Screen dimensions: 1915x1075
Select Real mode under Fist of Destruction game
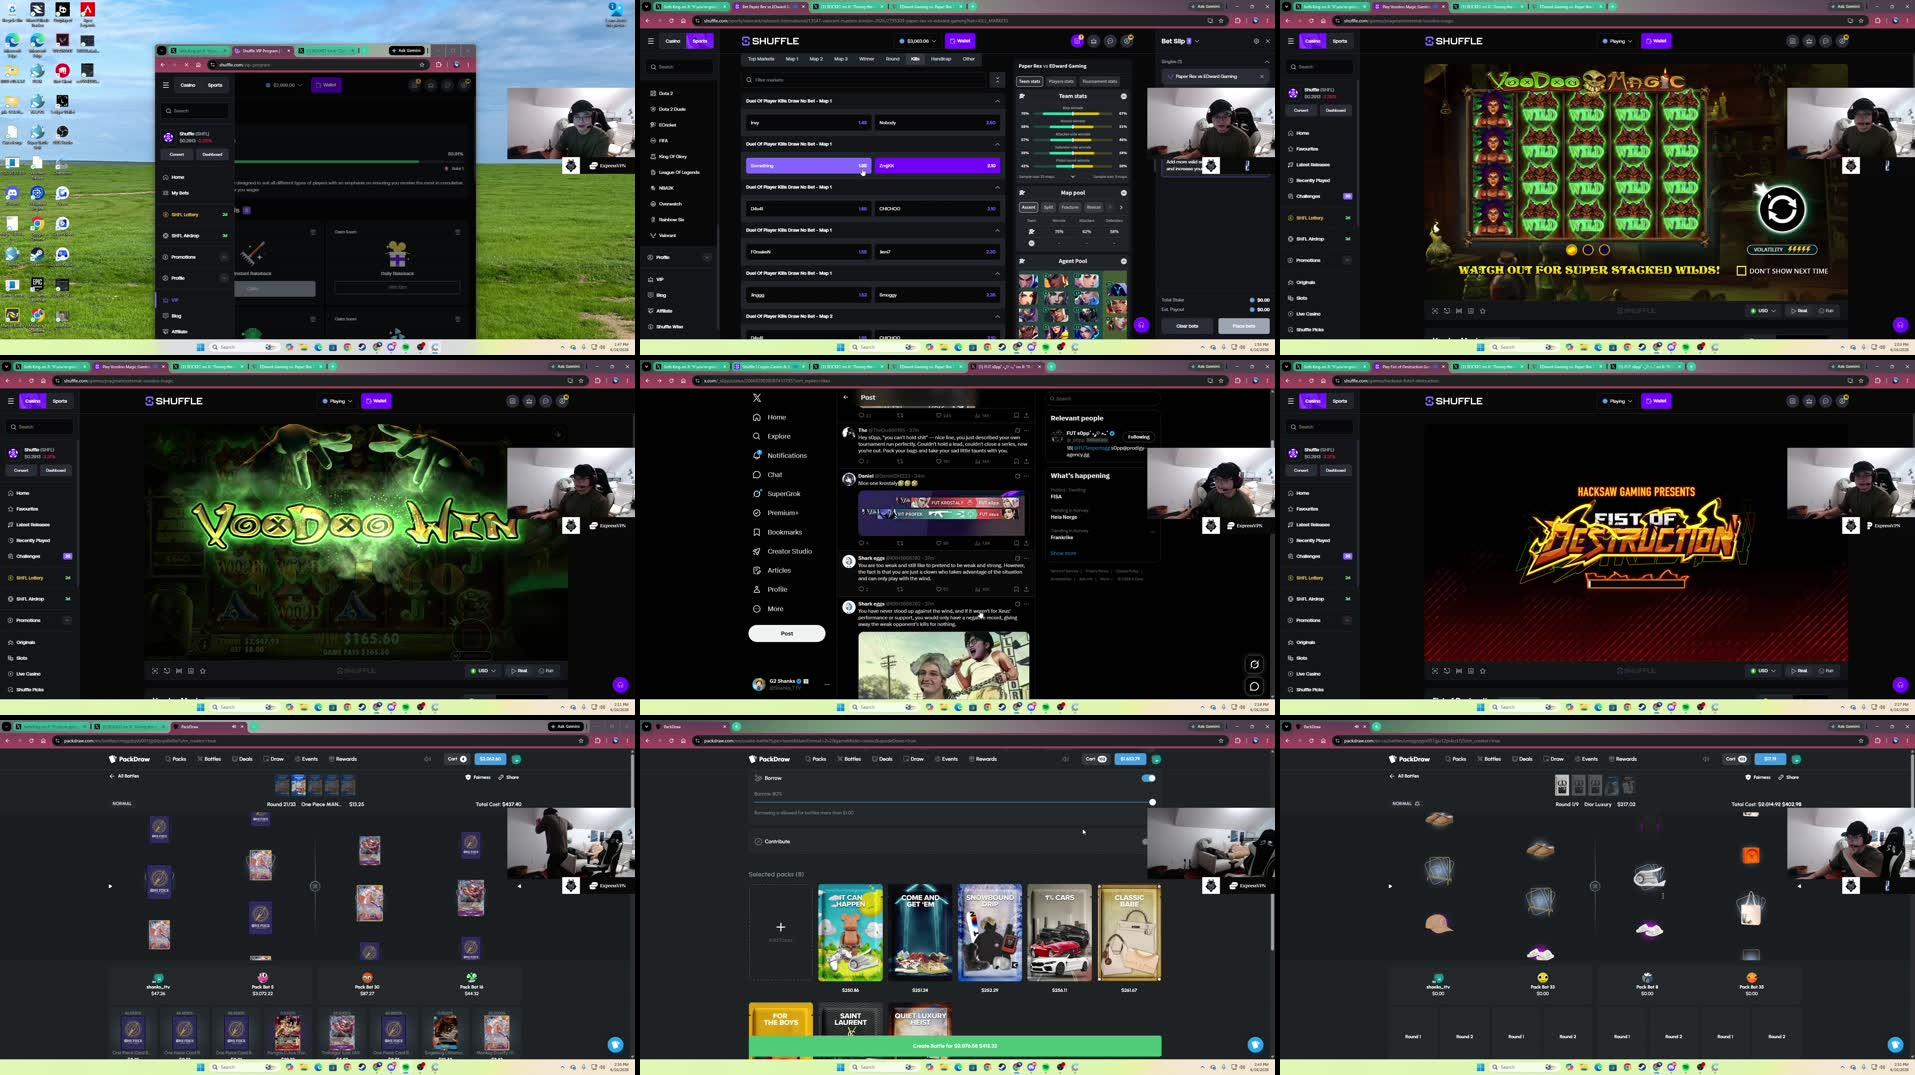pyautogui.click(x=1800, y=671)
